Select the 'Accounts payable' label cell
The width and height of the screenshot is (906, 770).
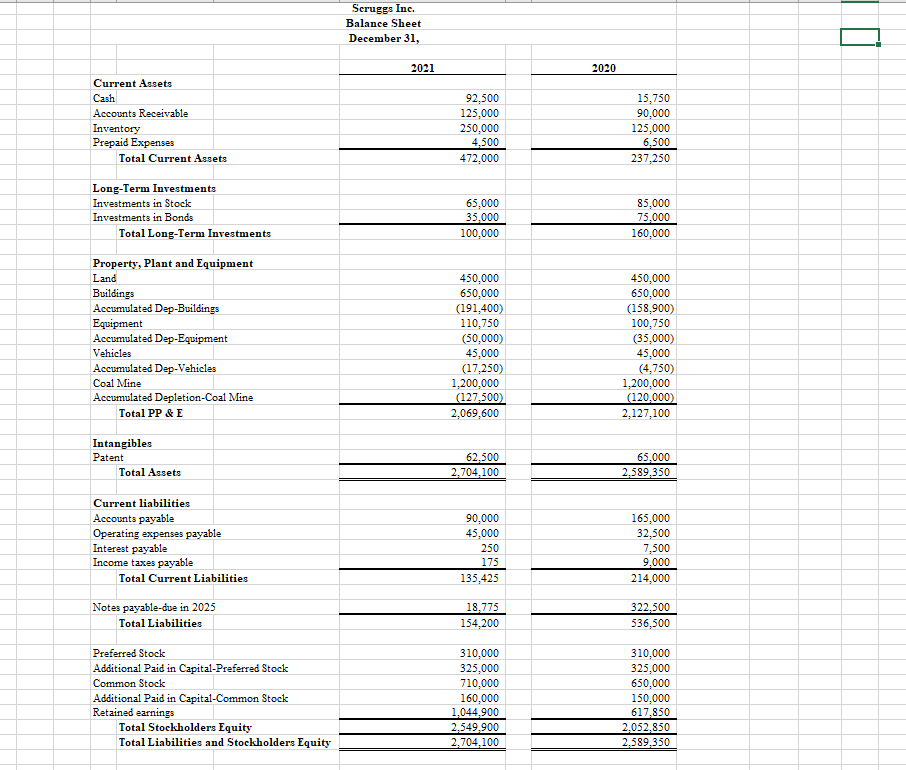click(130, 518)
